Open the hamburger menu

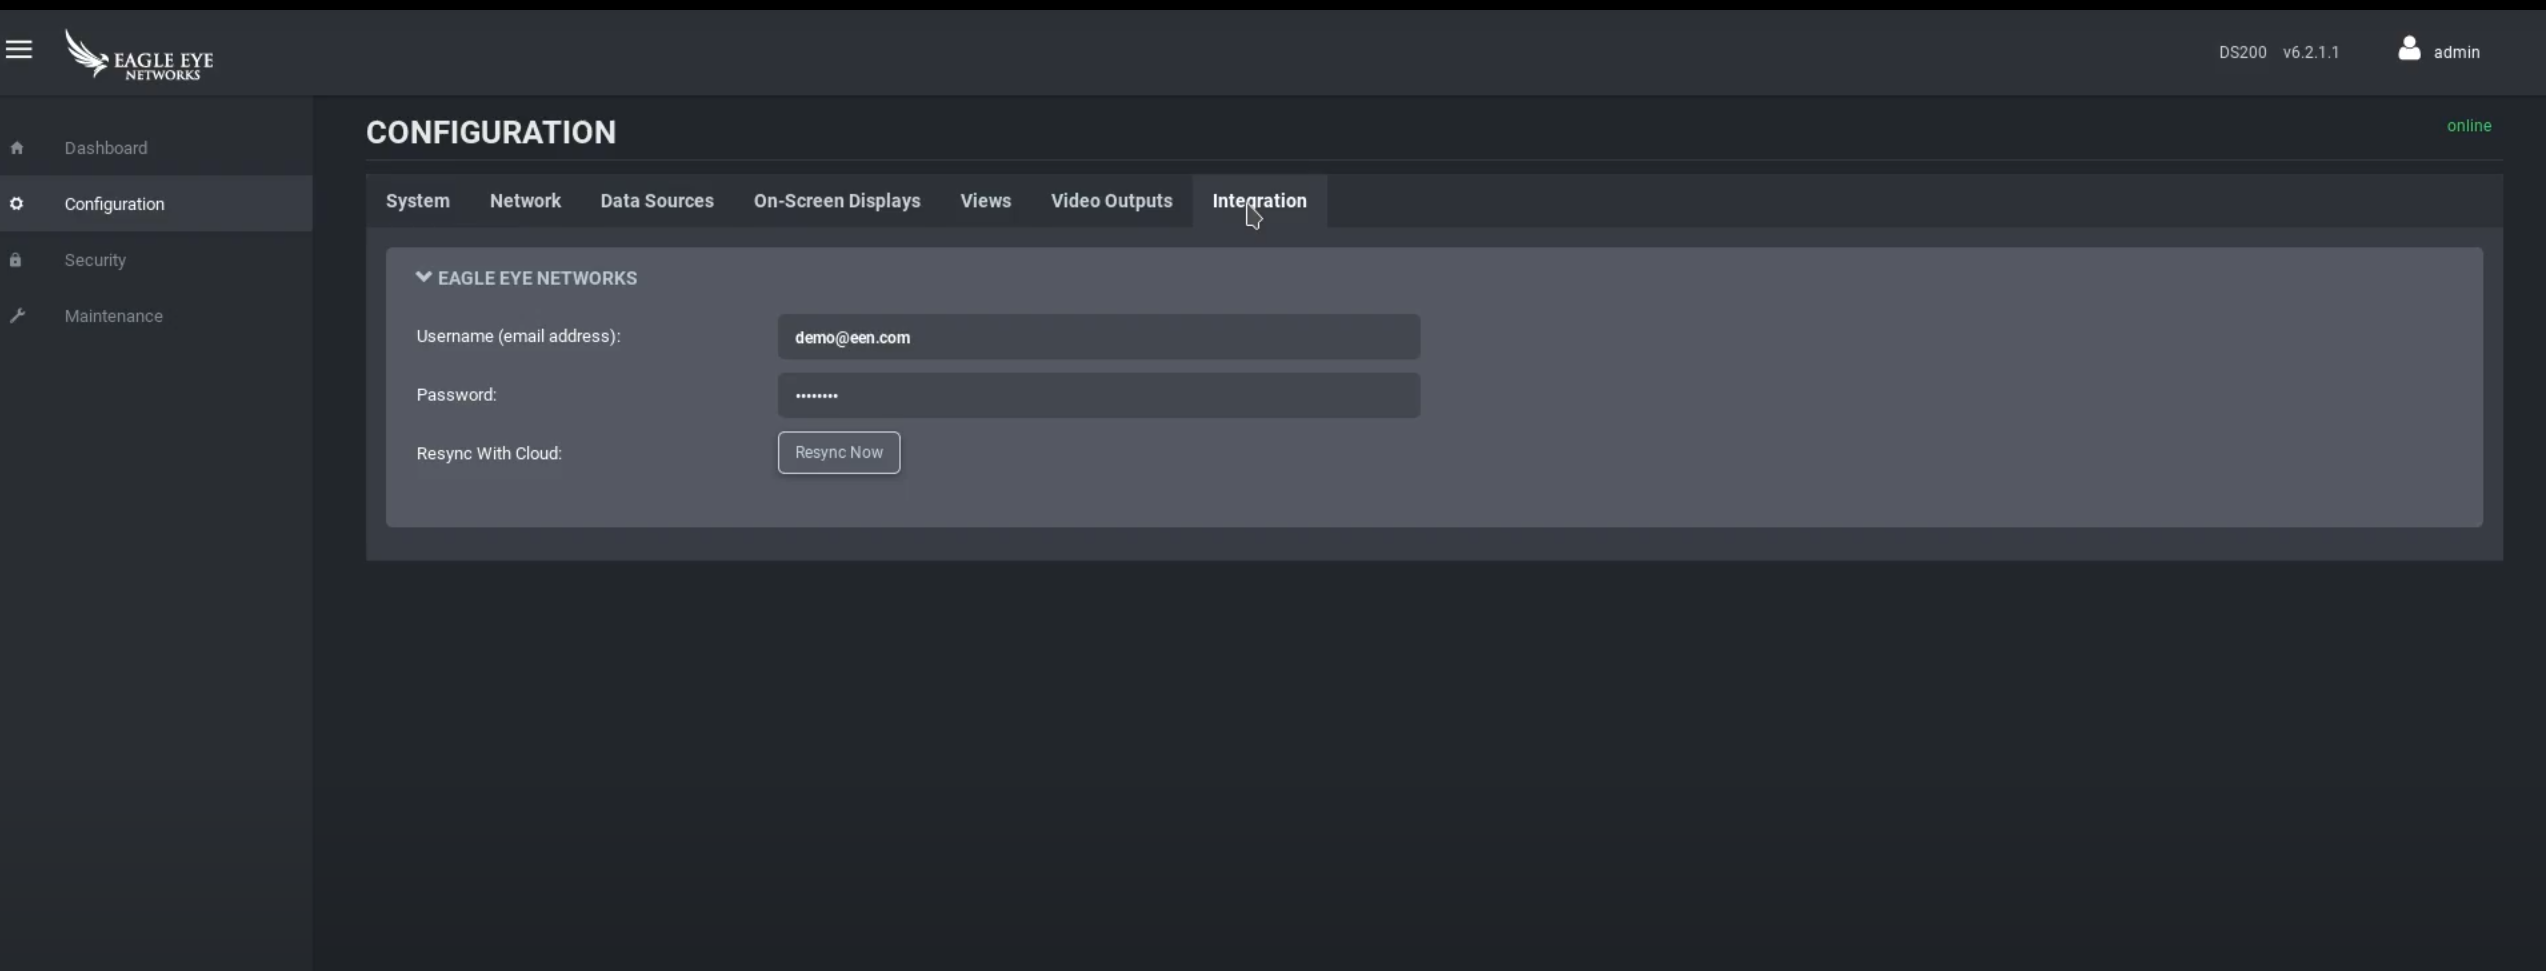point(19,49)
